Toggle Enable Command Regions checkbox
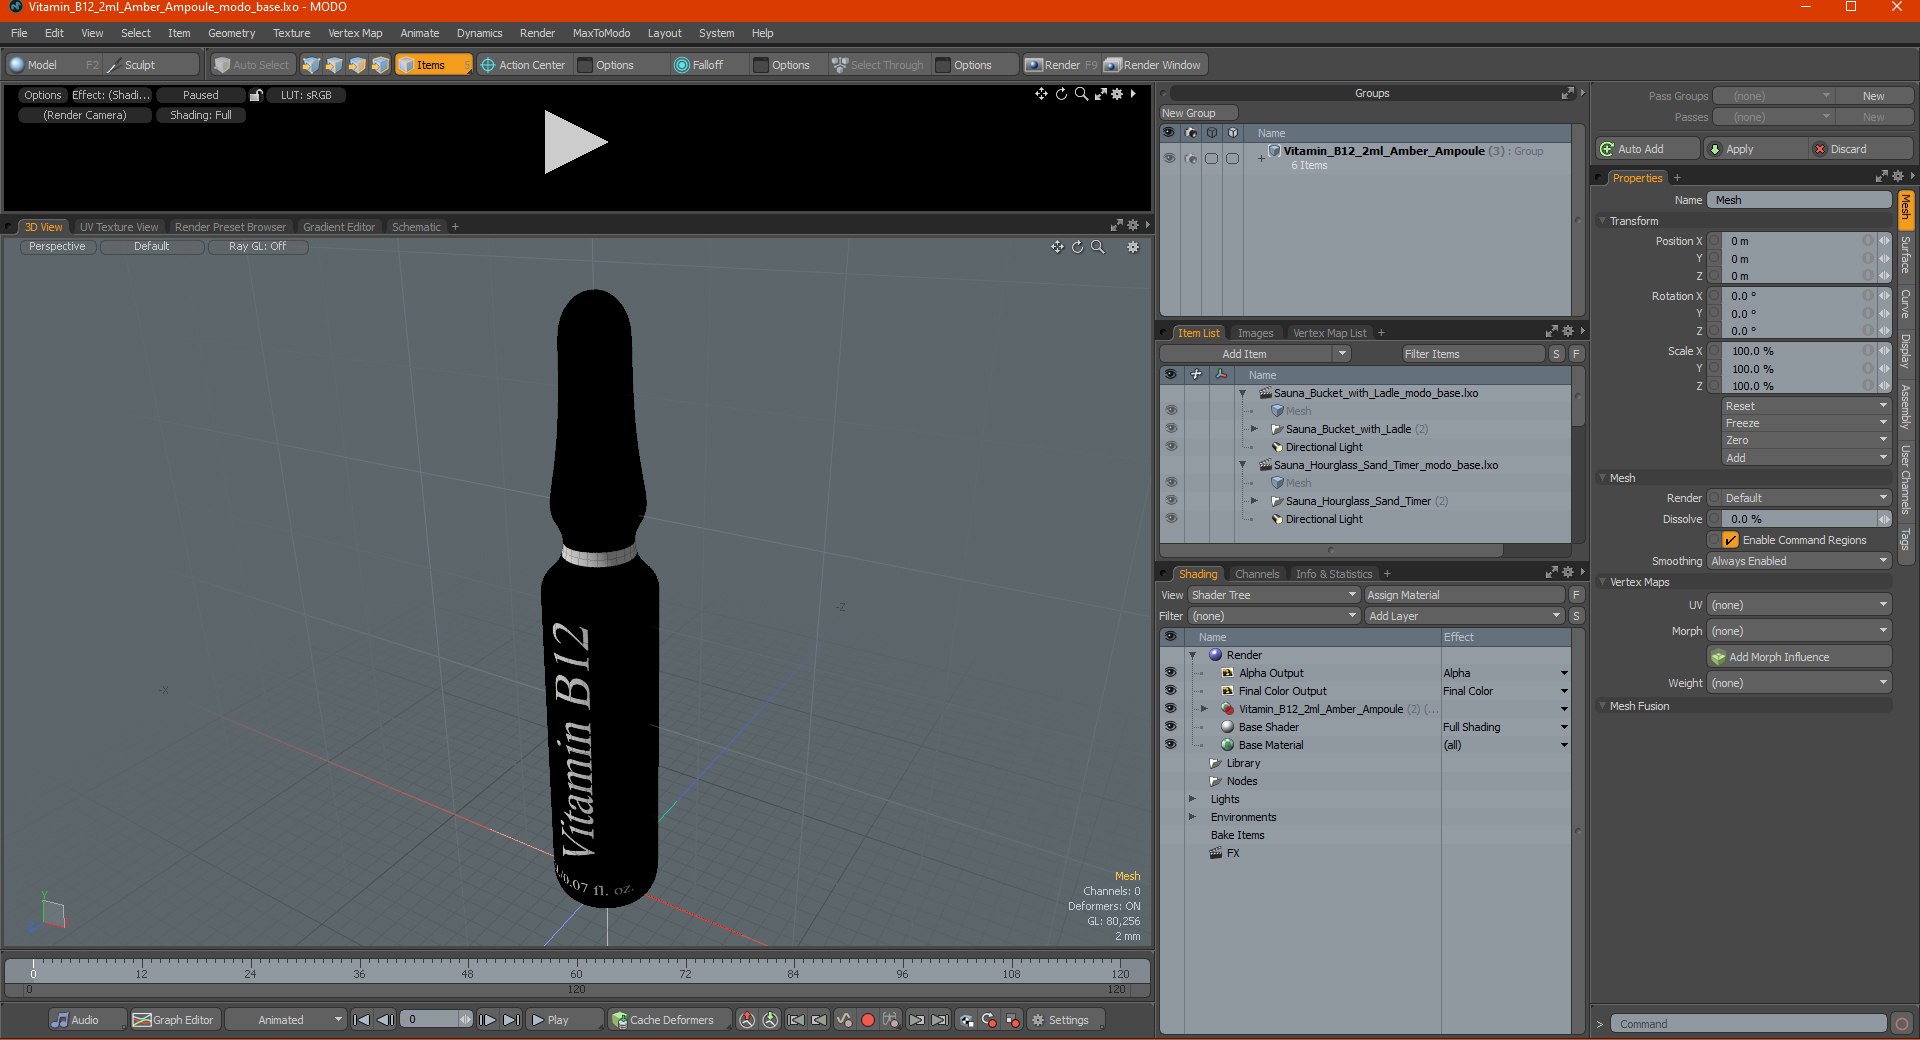 [x=1731, y=540]
